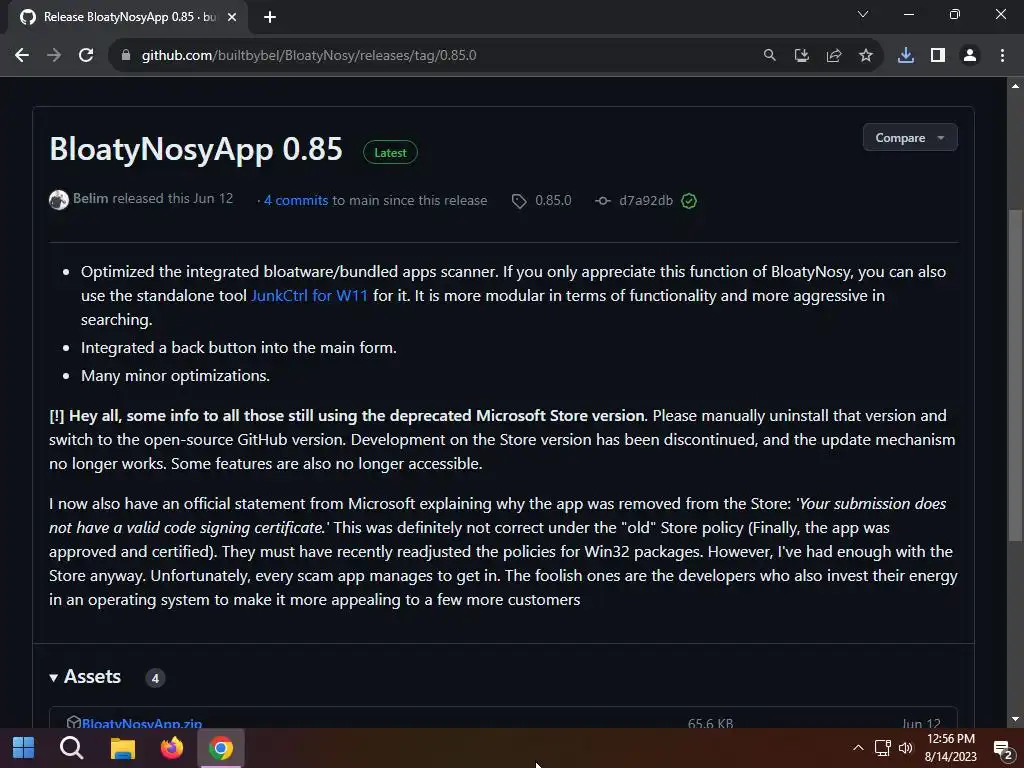
Task: Click the 65.6 KB file size text
Action: (711, 723)
